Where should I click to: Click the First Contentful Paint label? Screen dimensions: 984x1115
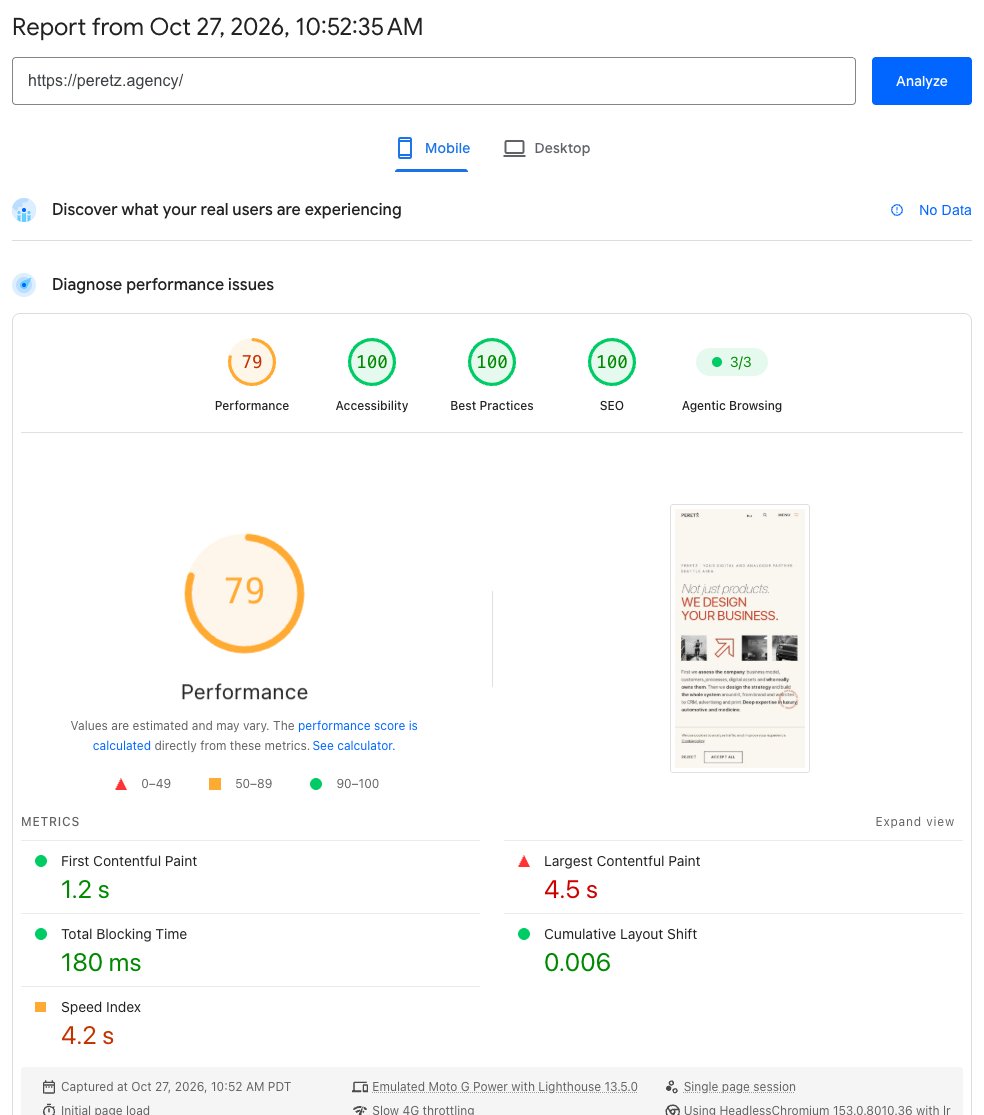click(x=129, y=861)
